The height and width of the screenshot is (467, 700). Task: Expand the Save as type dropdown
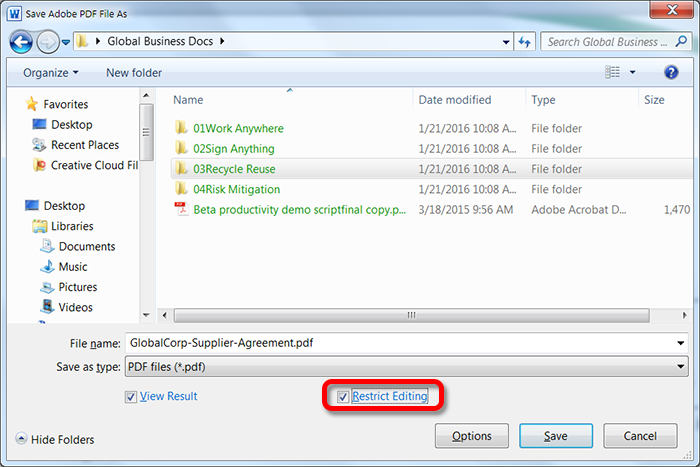point(680,367)
